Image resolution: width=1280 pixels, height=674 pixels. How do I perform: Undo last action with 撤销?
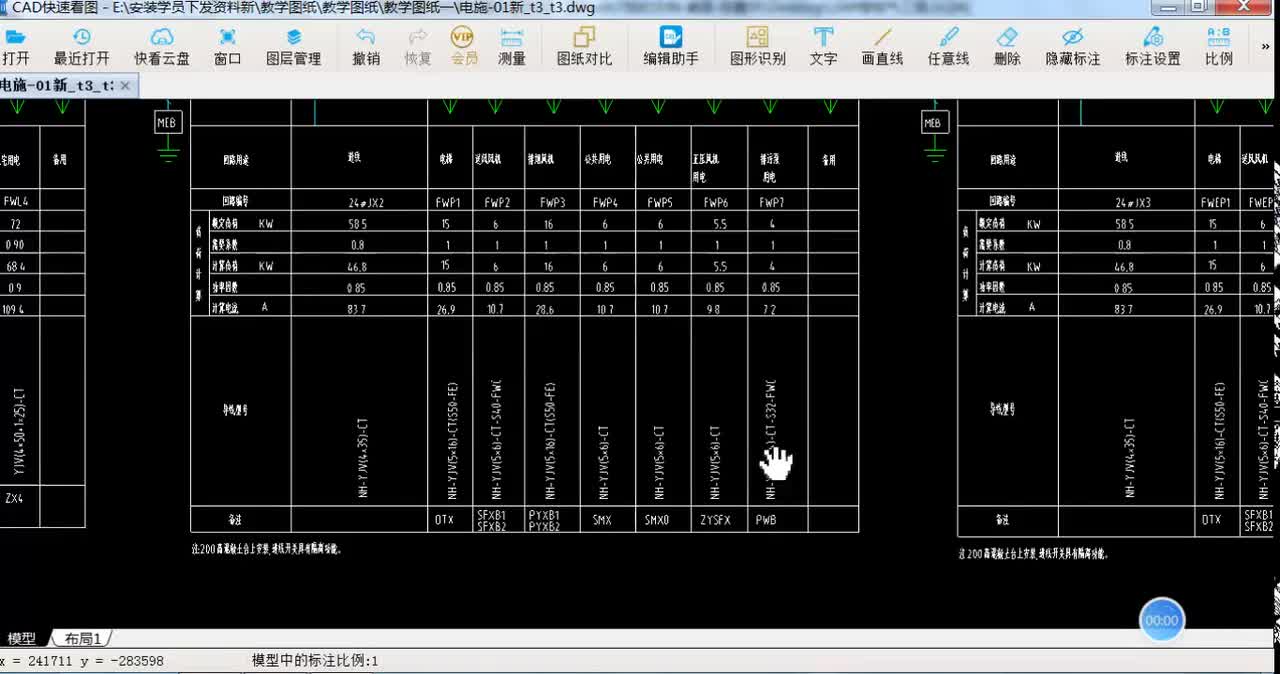(x=366, y=47)
